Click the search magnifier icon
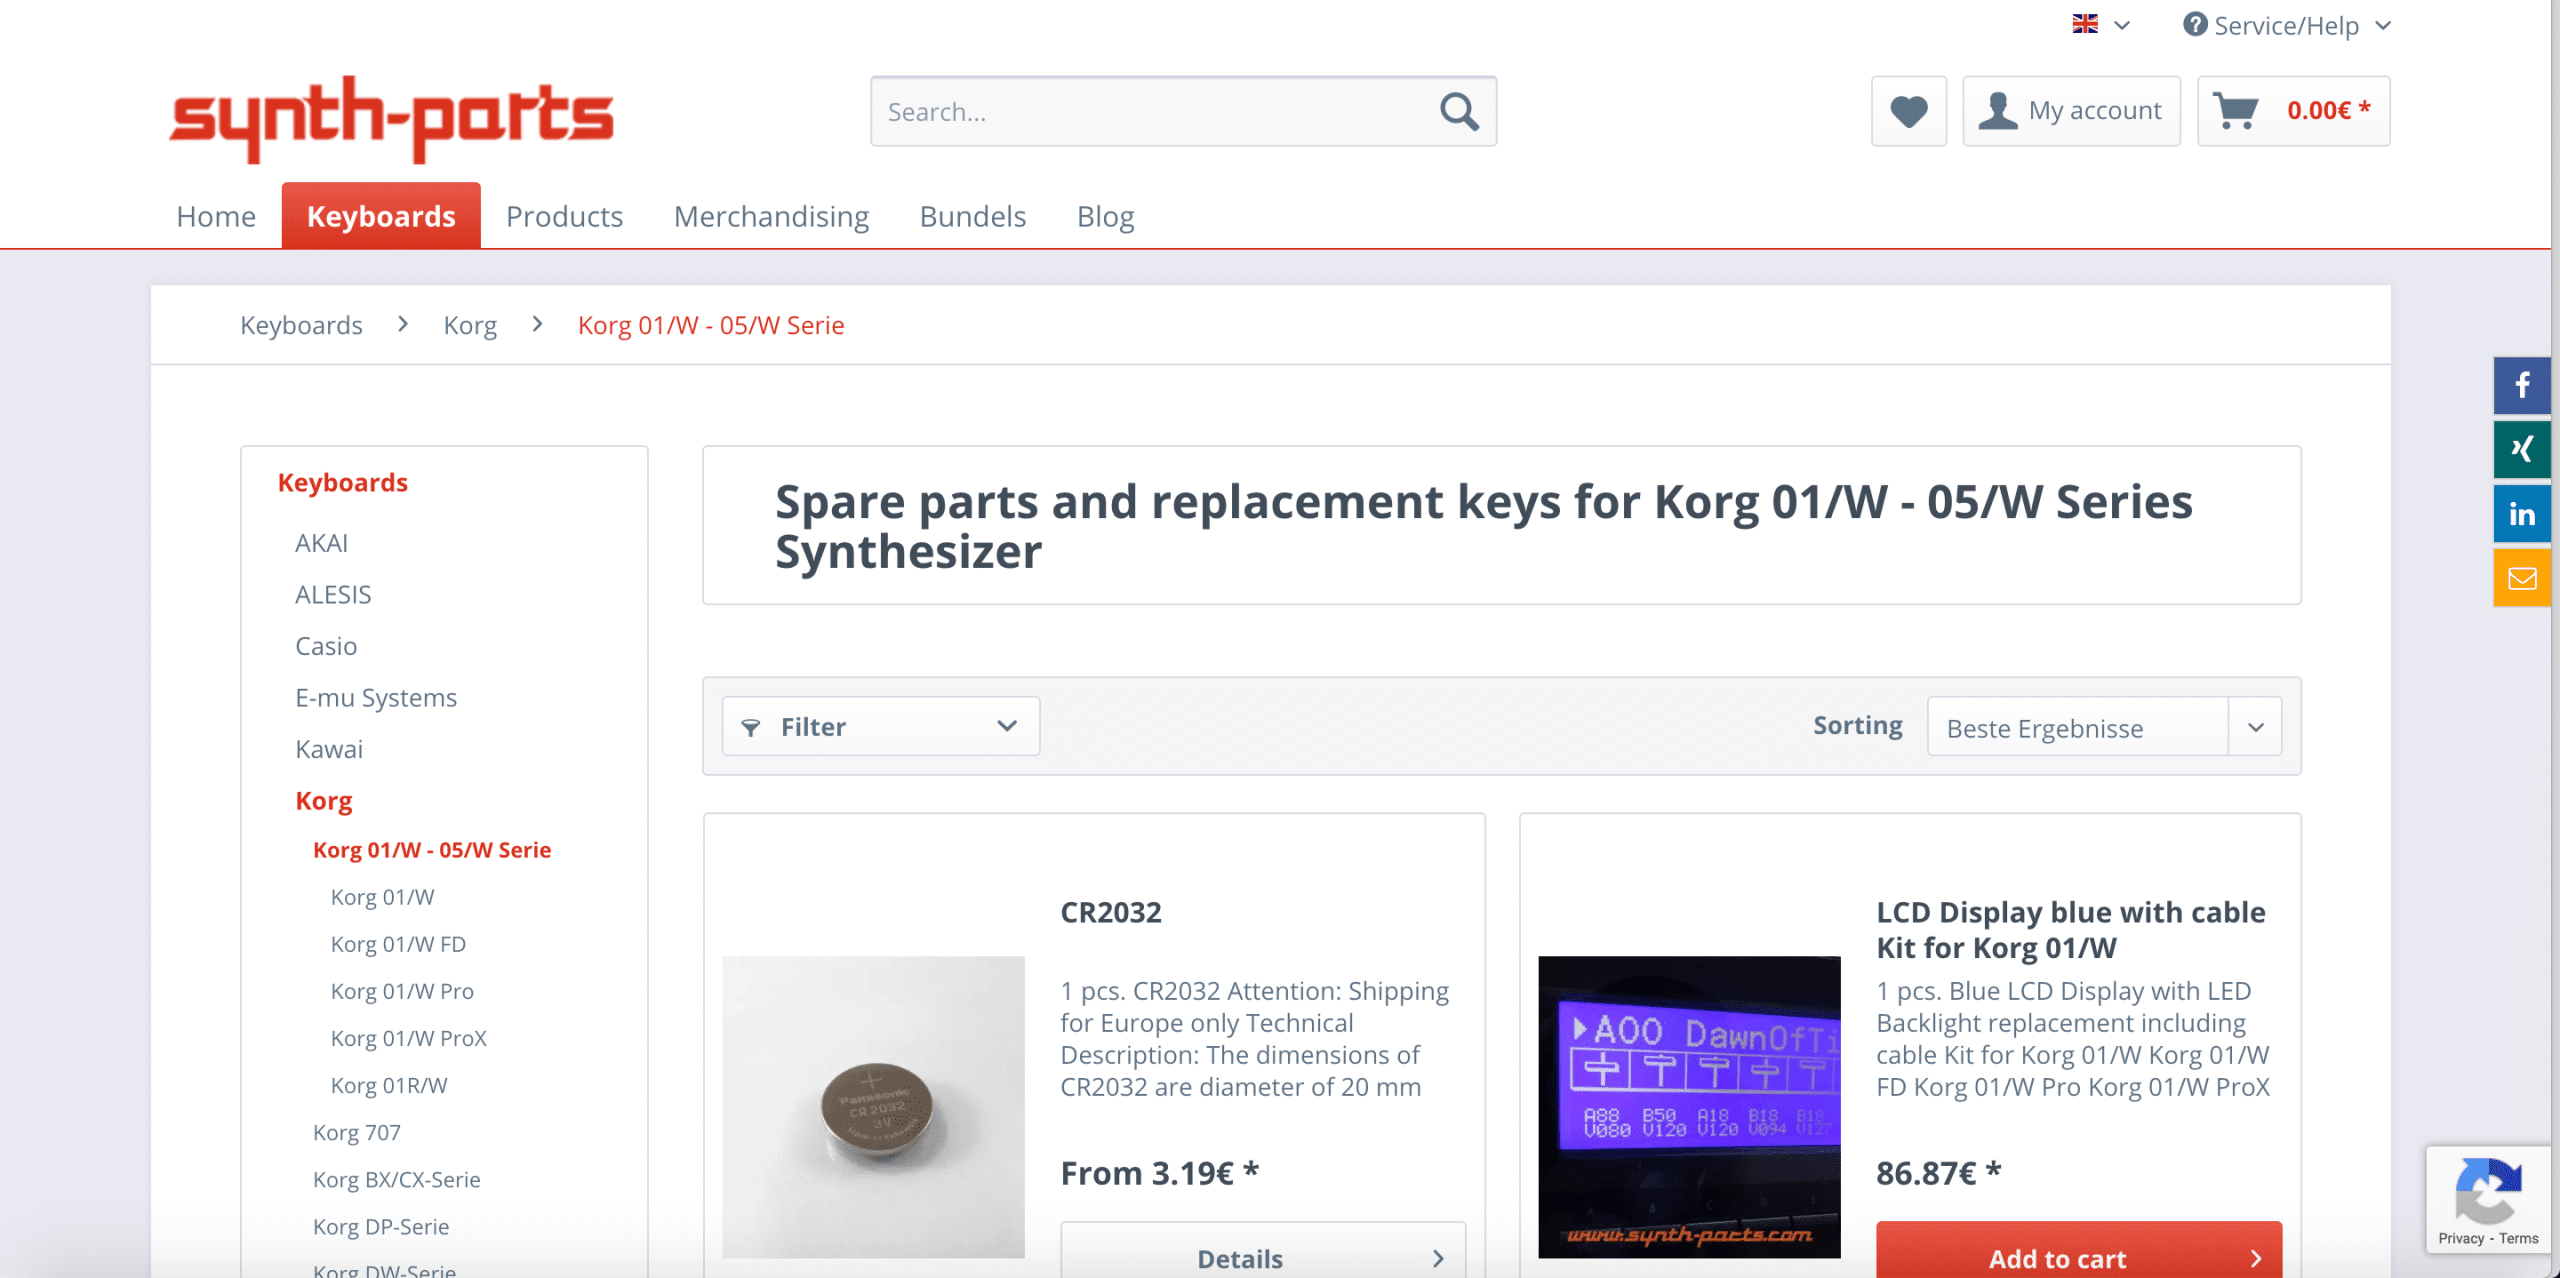Viewport: 2560px width, 1278px height. coord(1459,111)
